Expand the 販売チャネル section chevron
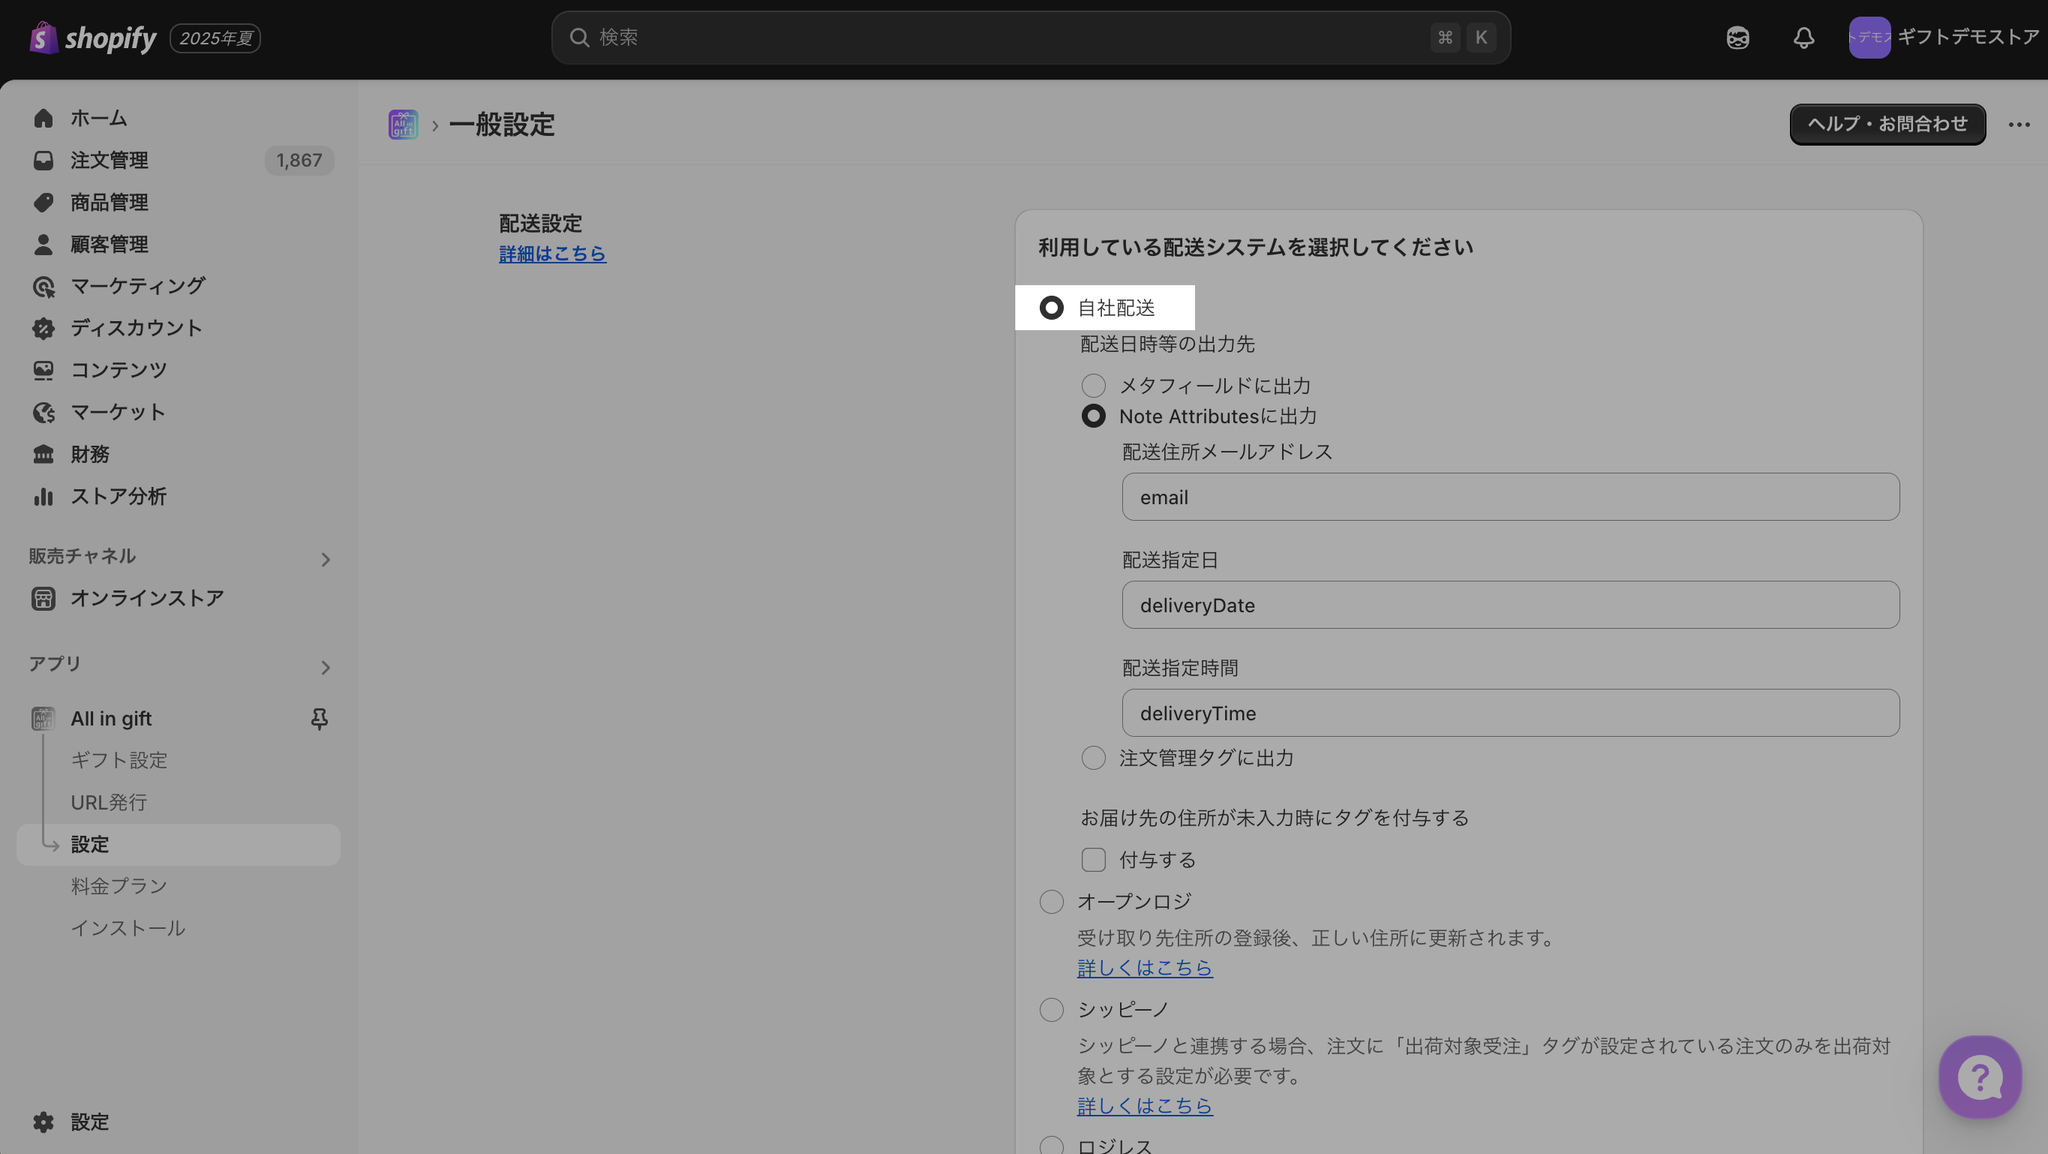Image resolution: width=2048 pixels, height=1154 pixels. pyautogui.click(x=325, y=560)
